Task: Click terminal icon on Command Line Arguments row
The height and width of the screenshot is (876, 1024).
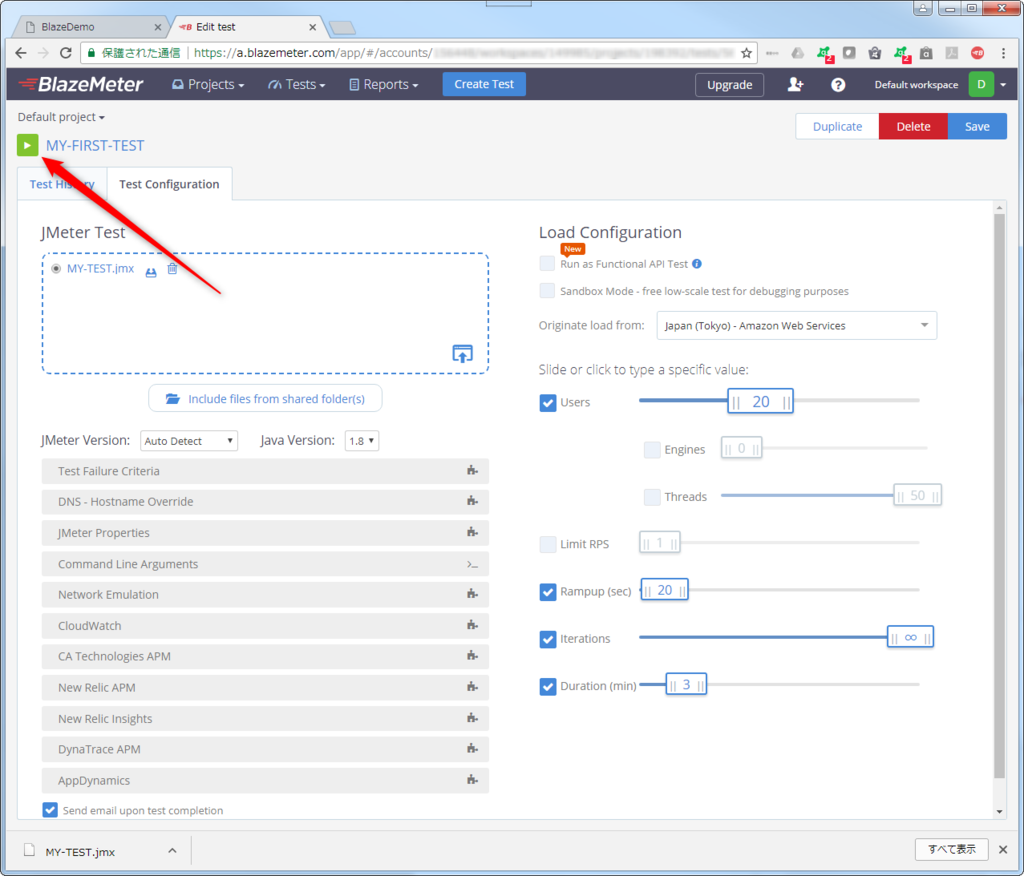Action: (472, 564)
